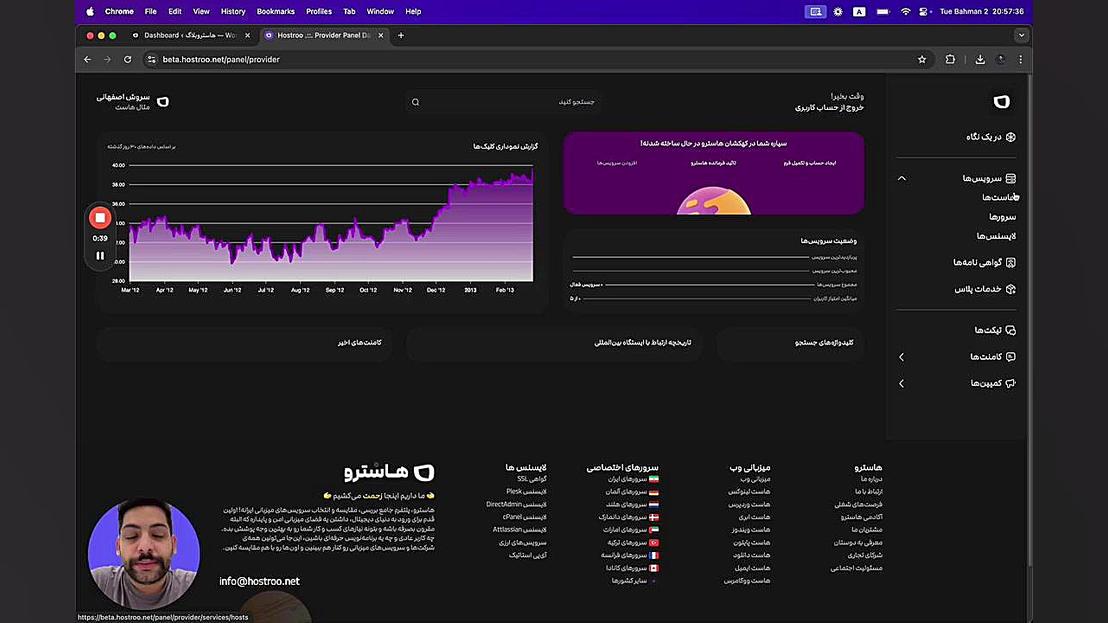
Task: Open the درباره ما footer link
Action: [x=871, y=479]
